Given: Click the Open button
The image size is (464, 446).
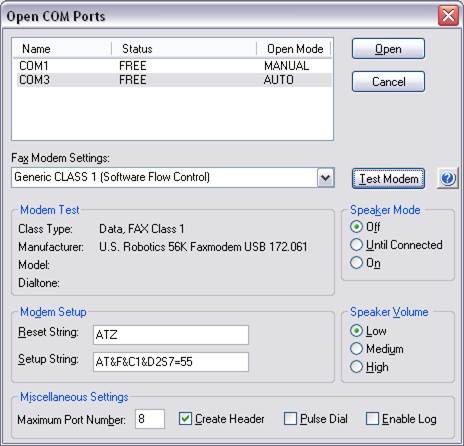Looking at the screenshot, I should coord(388,49).
